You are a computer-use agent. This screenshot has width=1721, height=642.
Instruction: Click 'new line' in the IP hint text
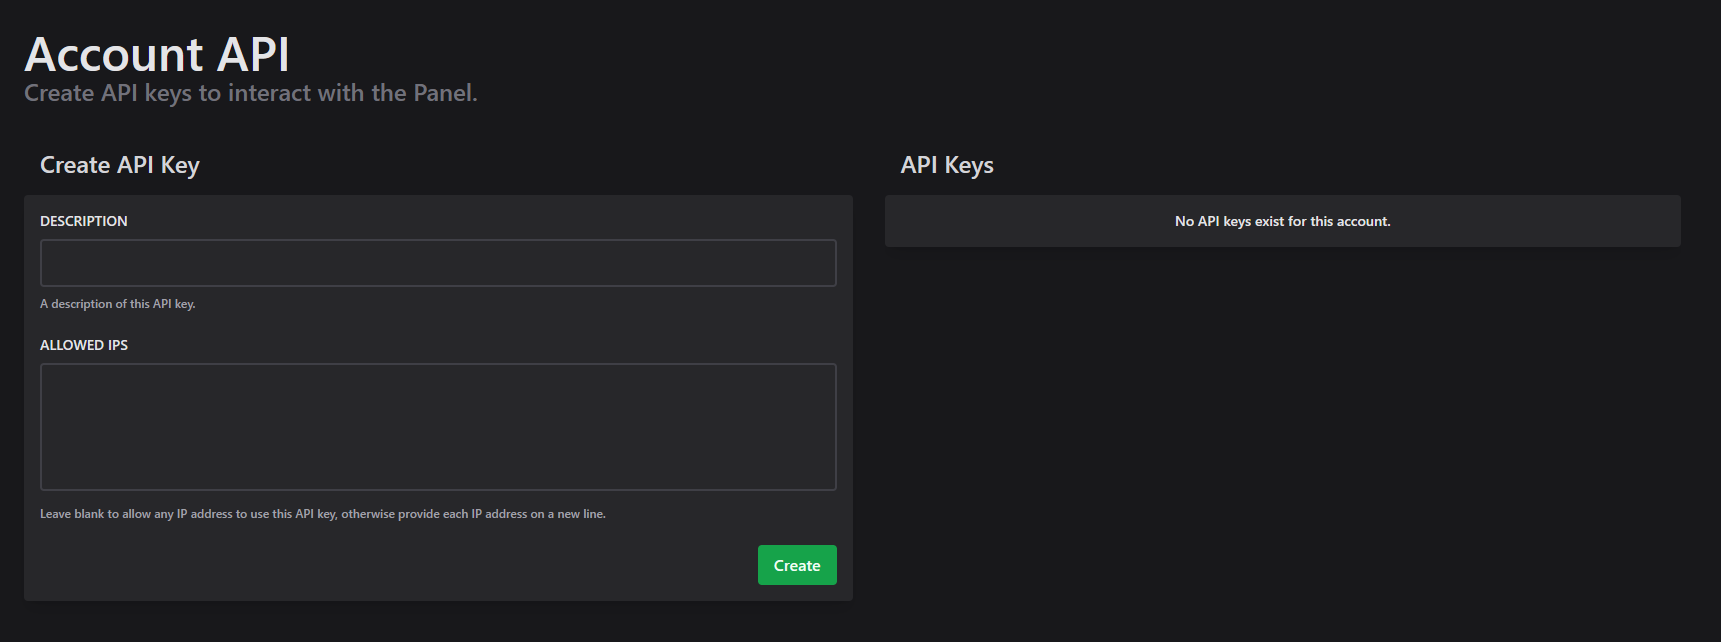click(580, 514)
